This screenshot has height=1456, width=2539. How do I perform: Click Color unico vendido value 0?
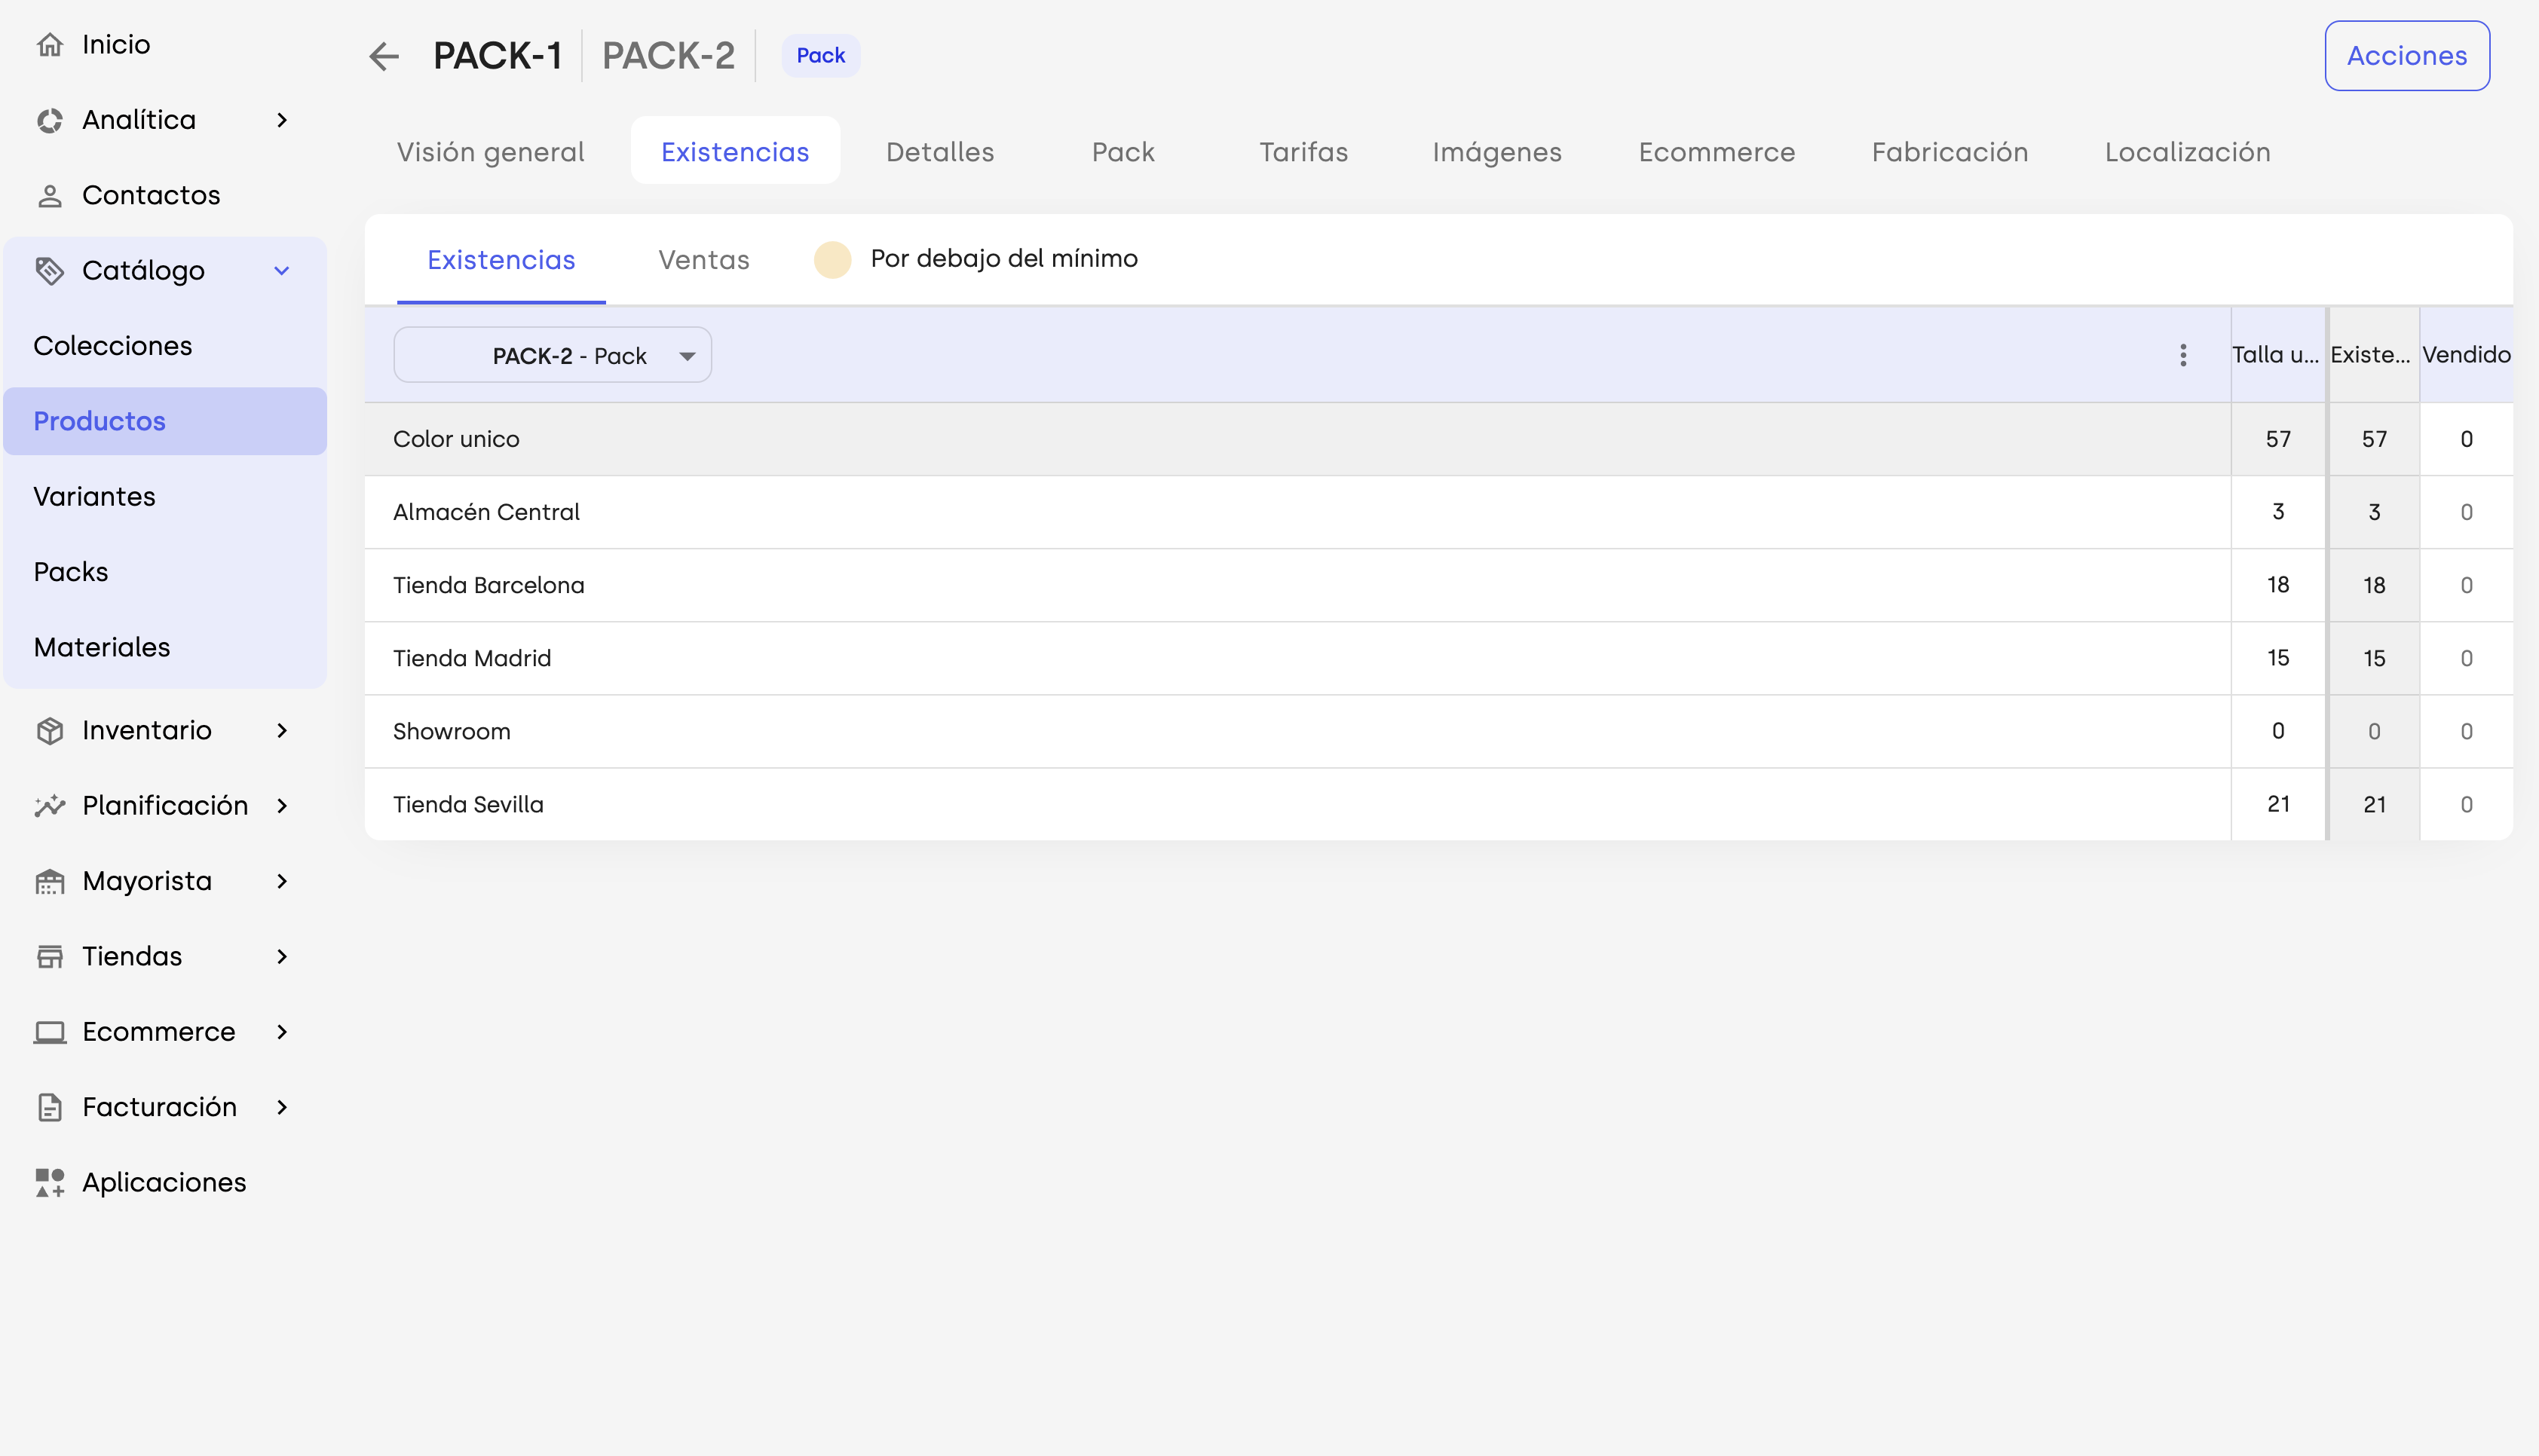[2467, 439]
